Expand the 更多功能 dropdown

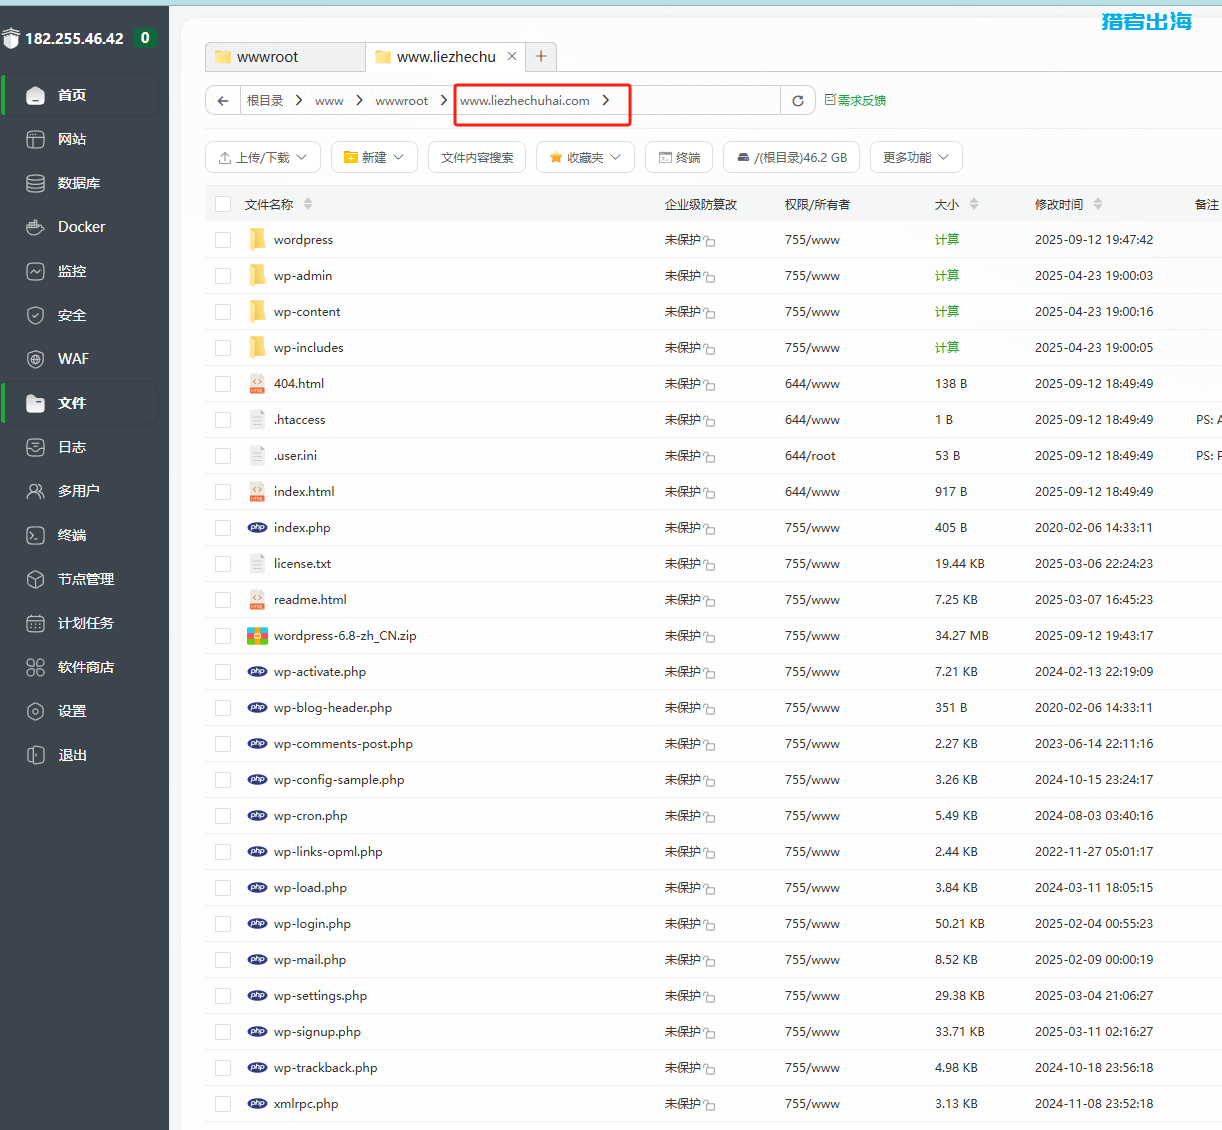click(x=916, y=158)
